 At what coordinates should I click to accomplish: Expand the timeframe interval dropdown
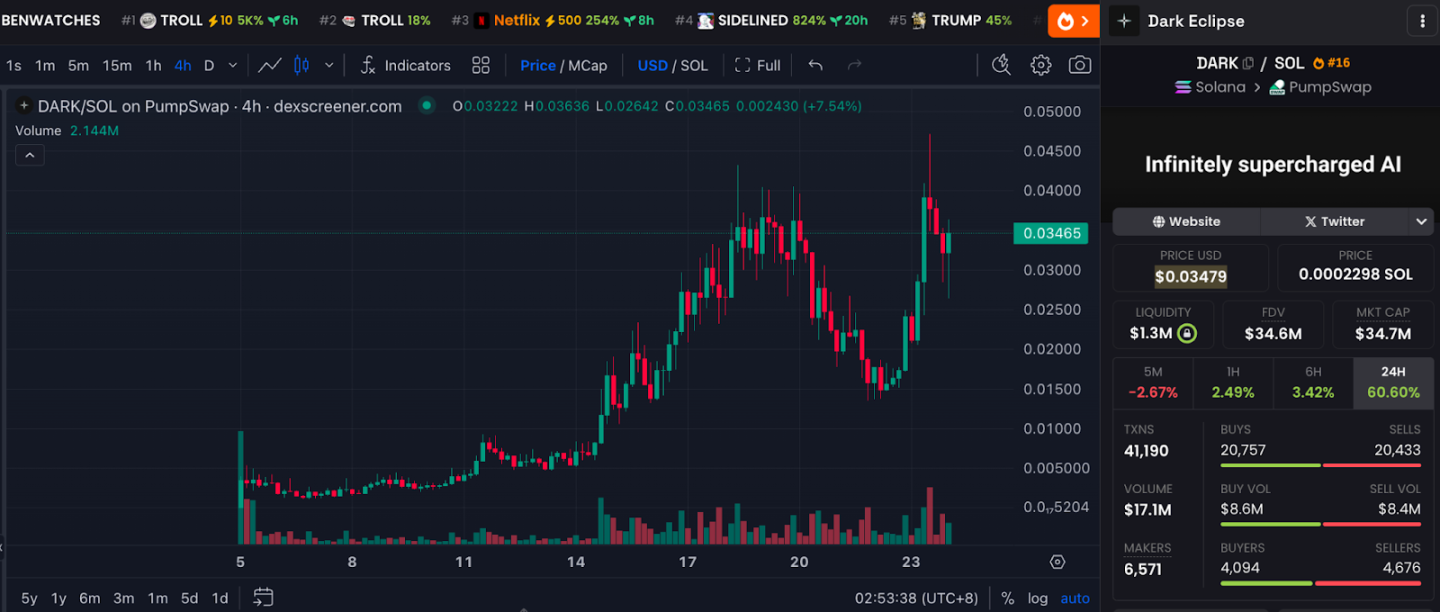233,65
